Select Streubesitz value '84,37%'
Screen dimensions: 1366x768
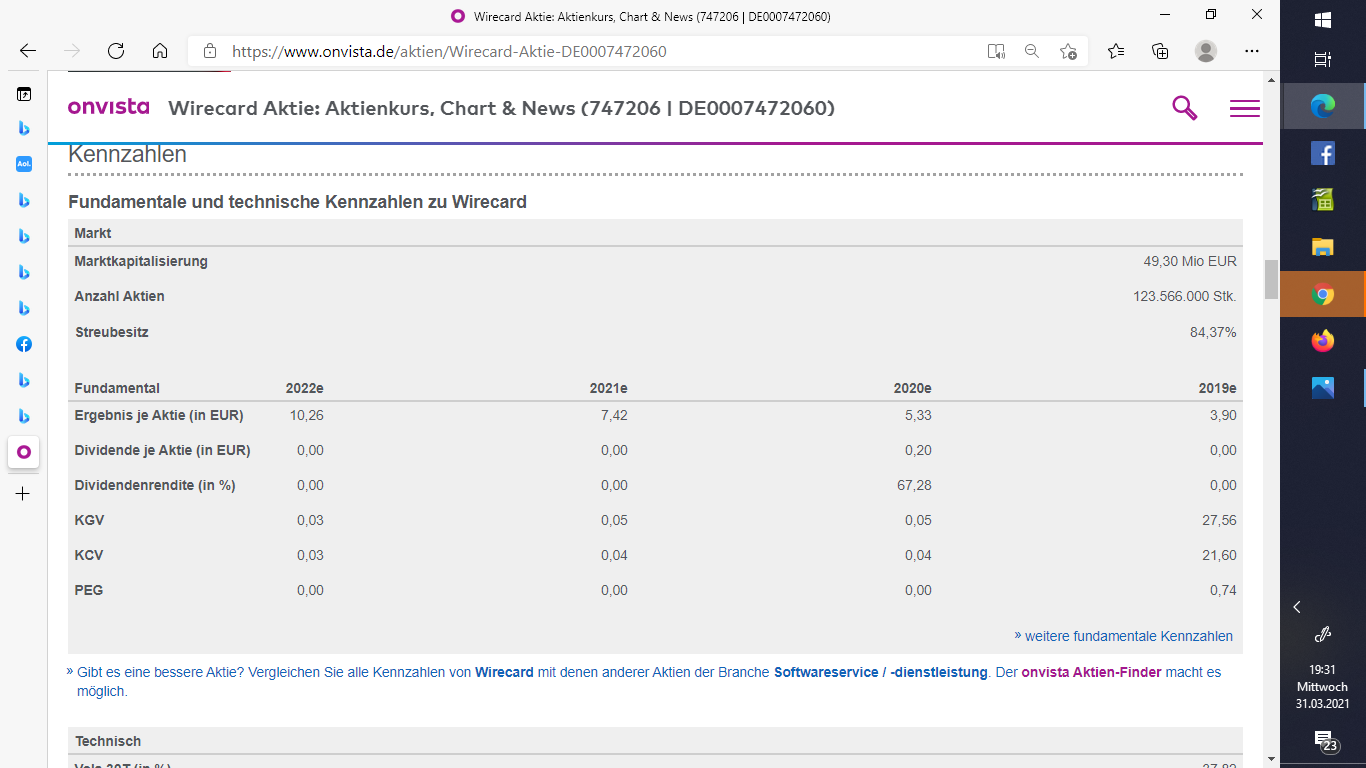tap(1213, 332)
